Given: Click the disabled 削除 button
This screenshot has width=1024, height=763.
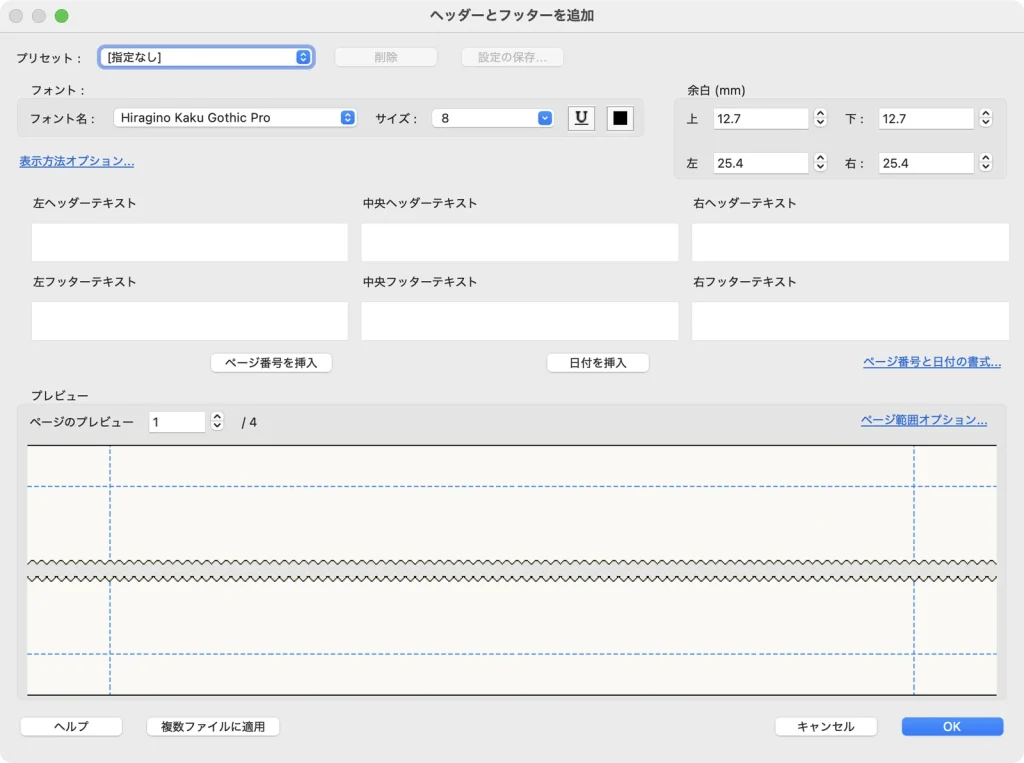Looking at the screenshot, I should 386,57.
